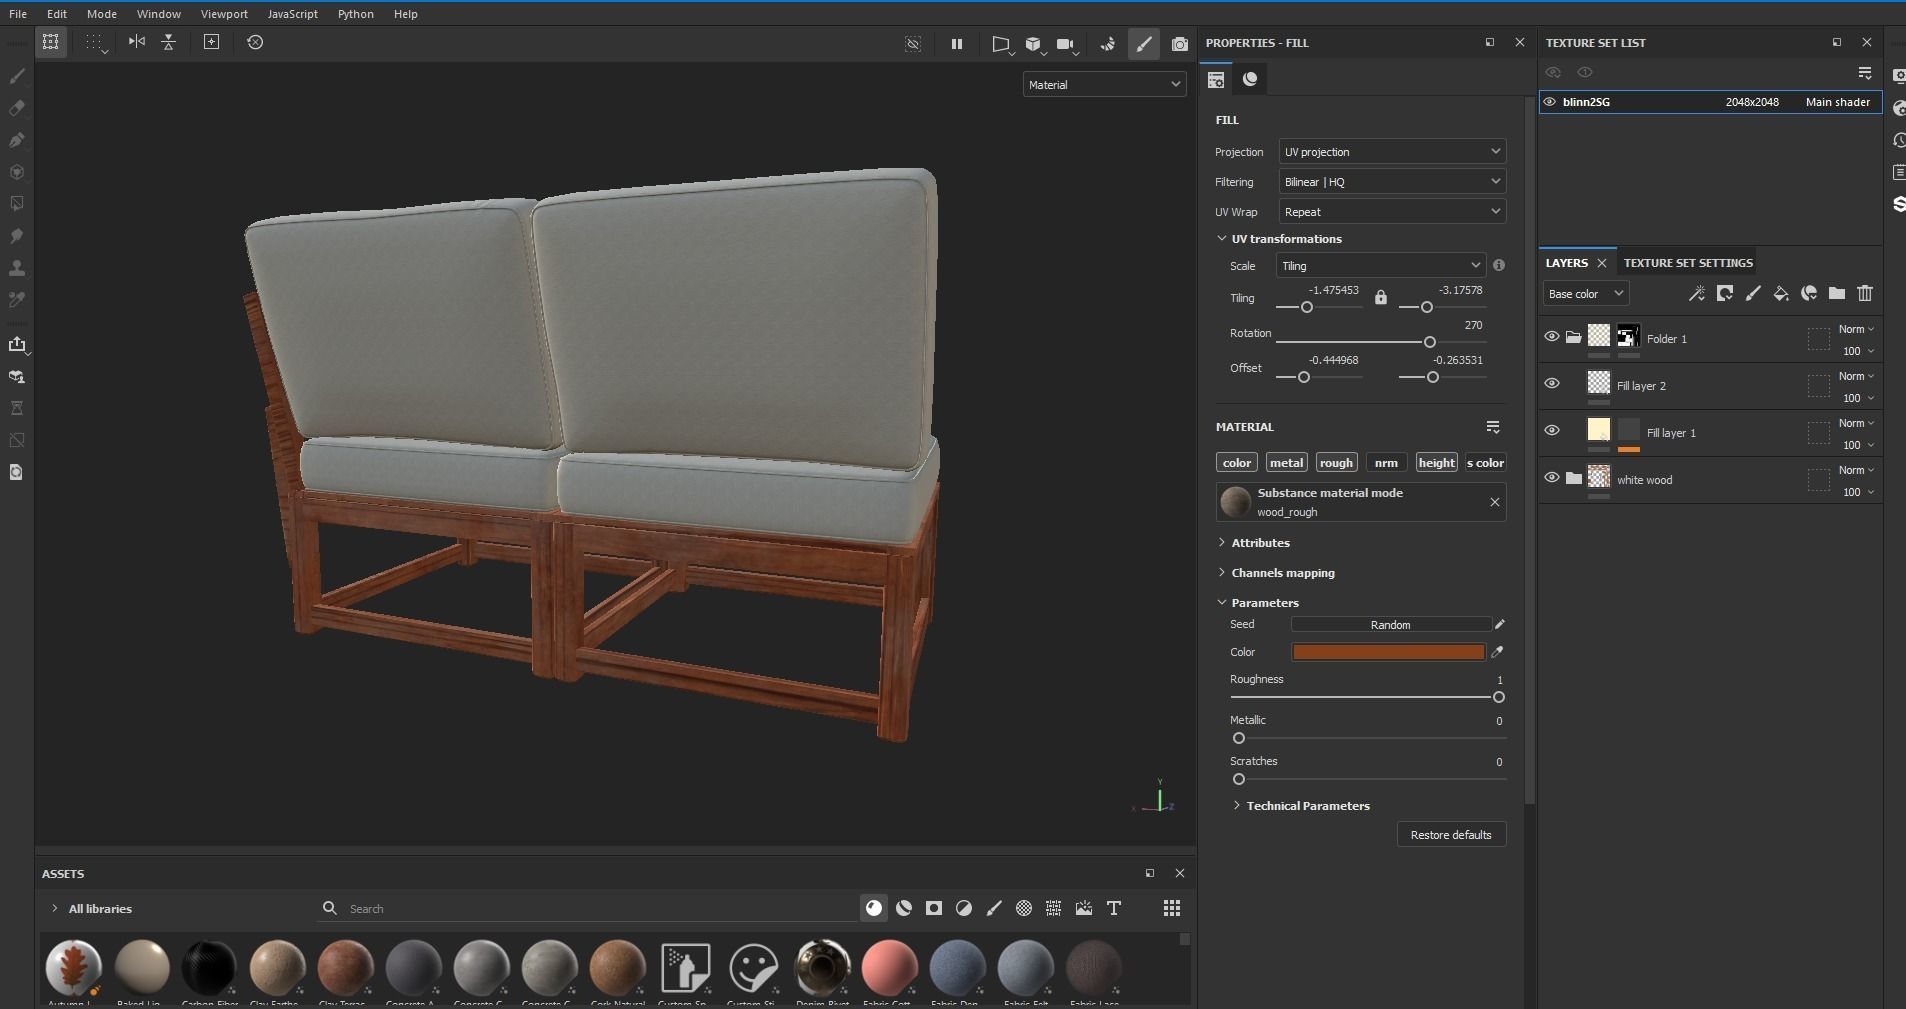
Task: Select the Fill layer 1 row
Action: [x=1711, y=433]
